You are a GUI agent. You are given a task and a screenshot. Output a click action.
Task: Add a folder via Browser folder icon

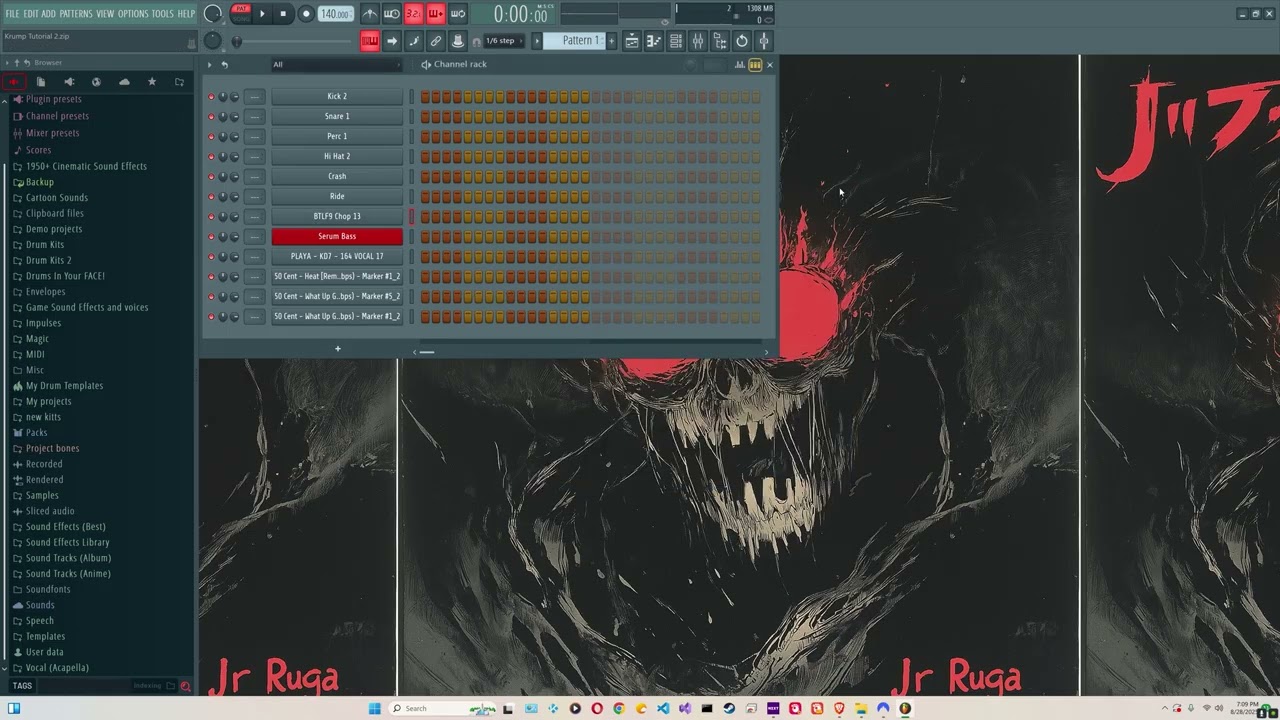pyautogui.click(x=180, y=82)
